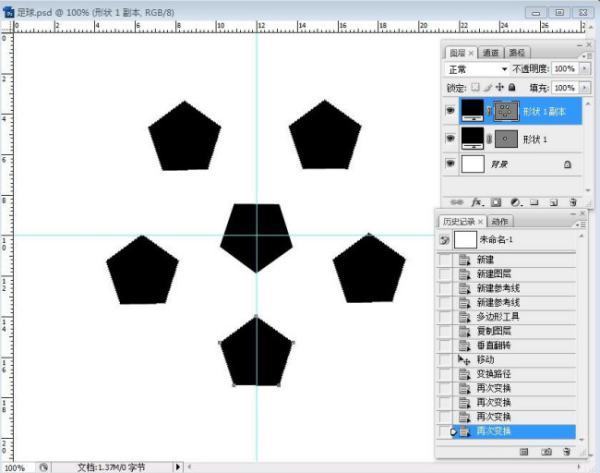Delete current state in History panel

click(567, 452)
